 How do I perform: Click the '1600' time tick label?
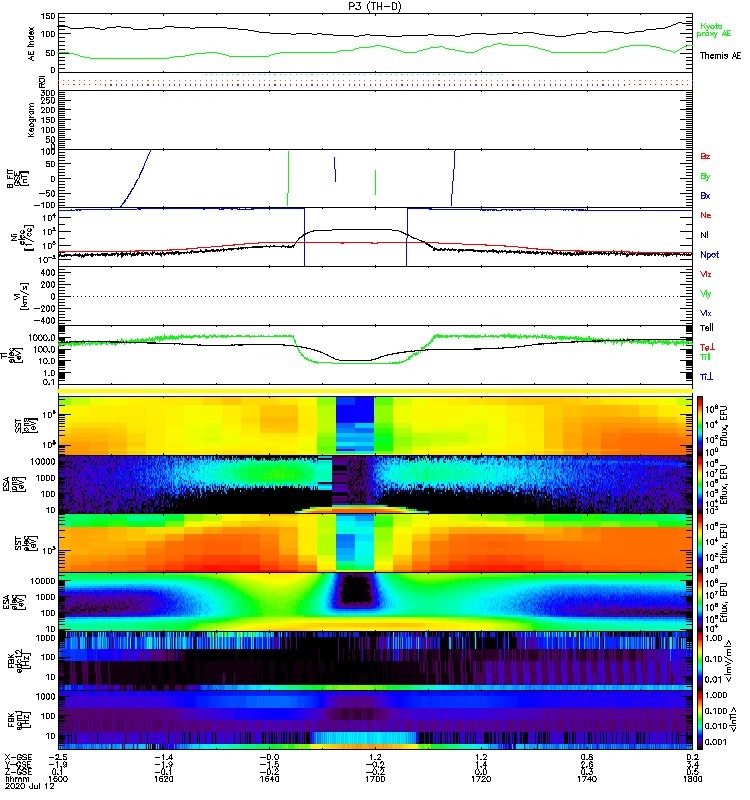coord(58,779)
